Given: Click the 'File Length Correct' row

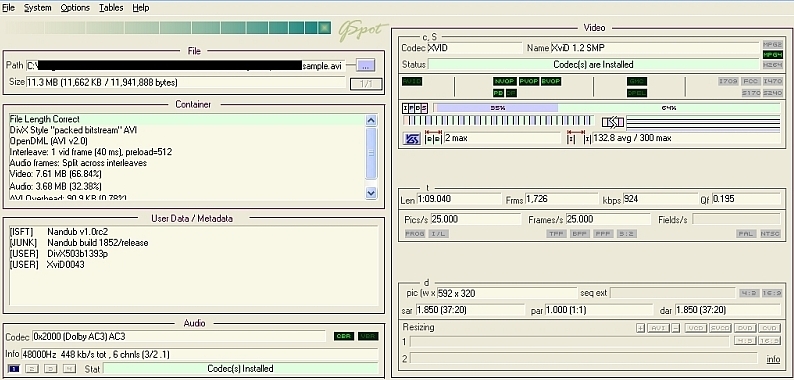Looking at the screenshot, I should 186,120.
